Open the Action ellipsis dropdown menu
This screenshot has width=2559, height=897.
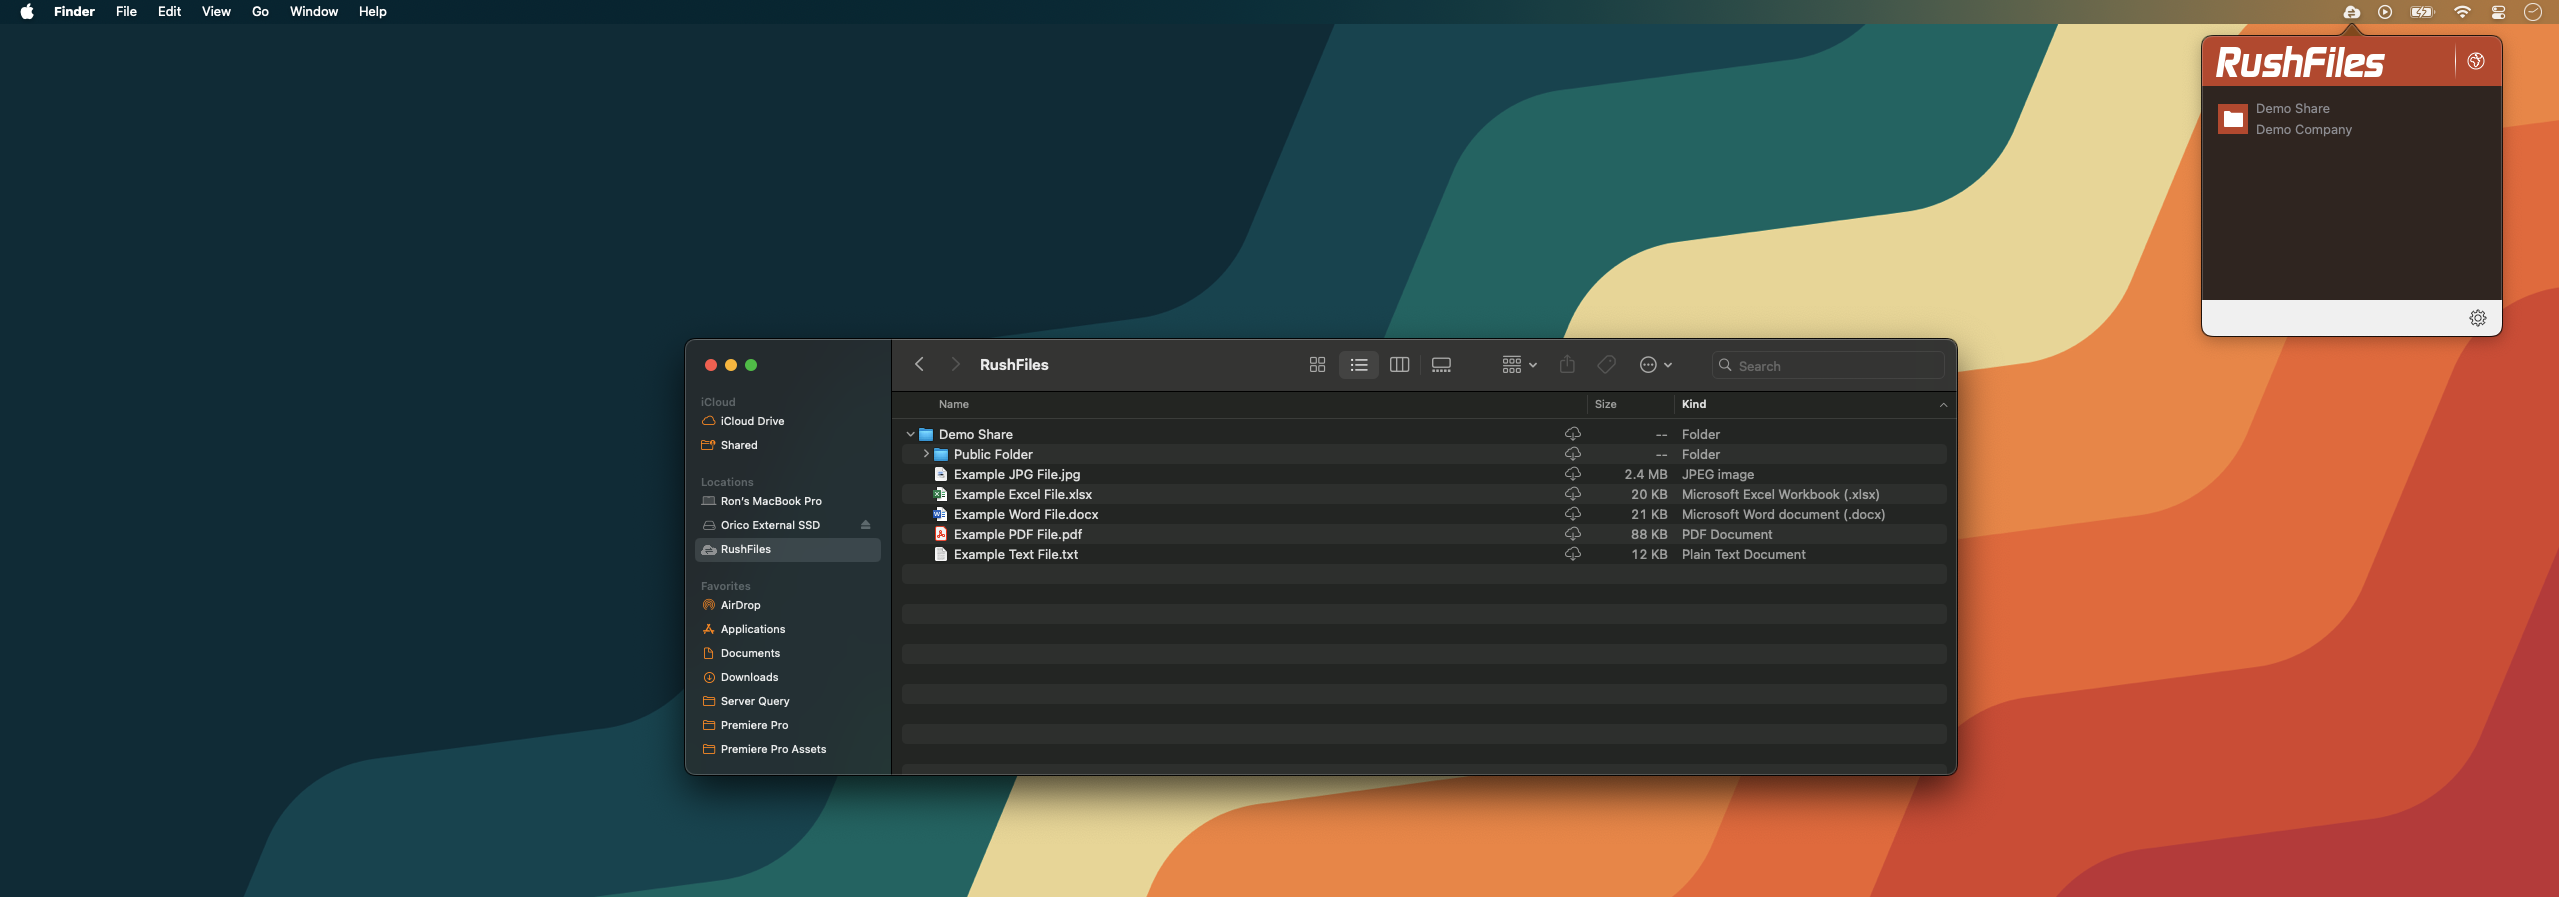[1656, 365]
